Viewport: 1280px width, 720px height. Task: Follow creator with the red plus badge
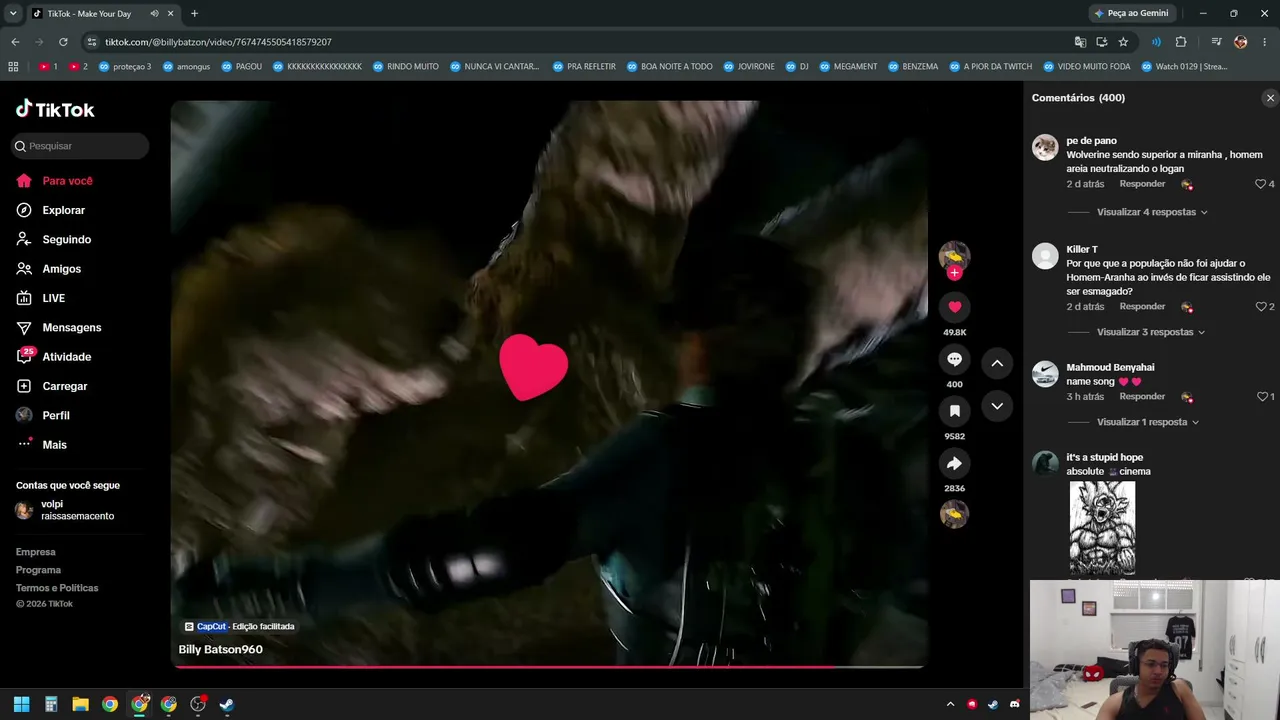954,273
